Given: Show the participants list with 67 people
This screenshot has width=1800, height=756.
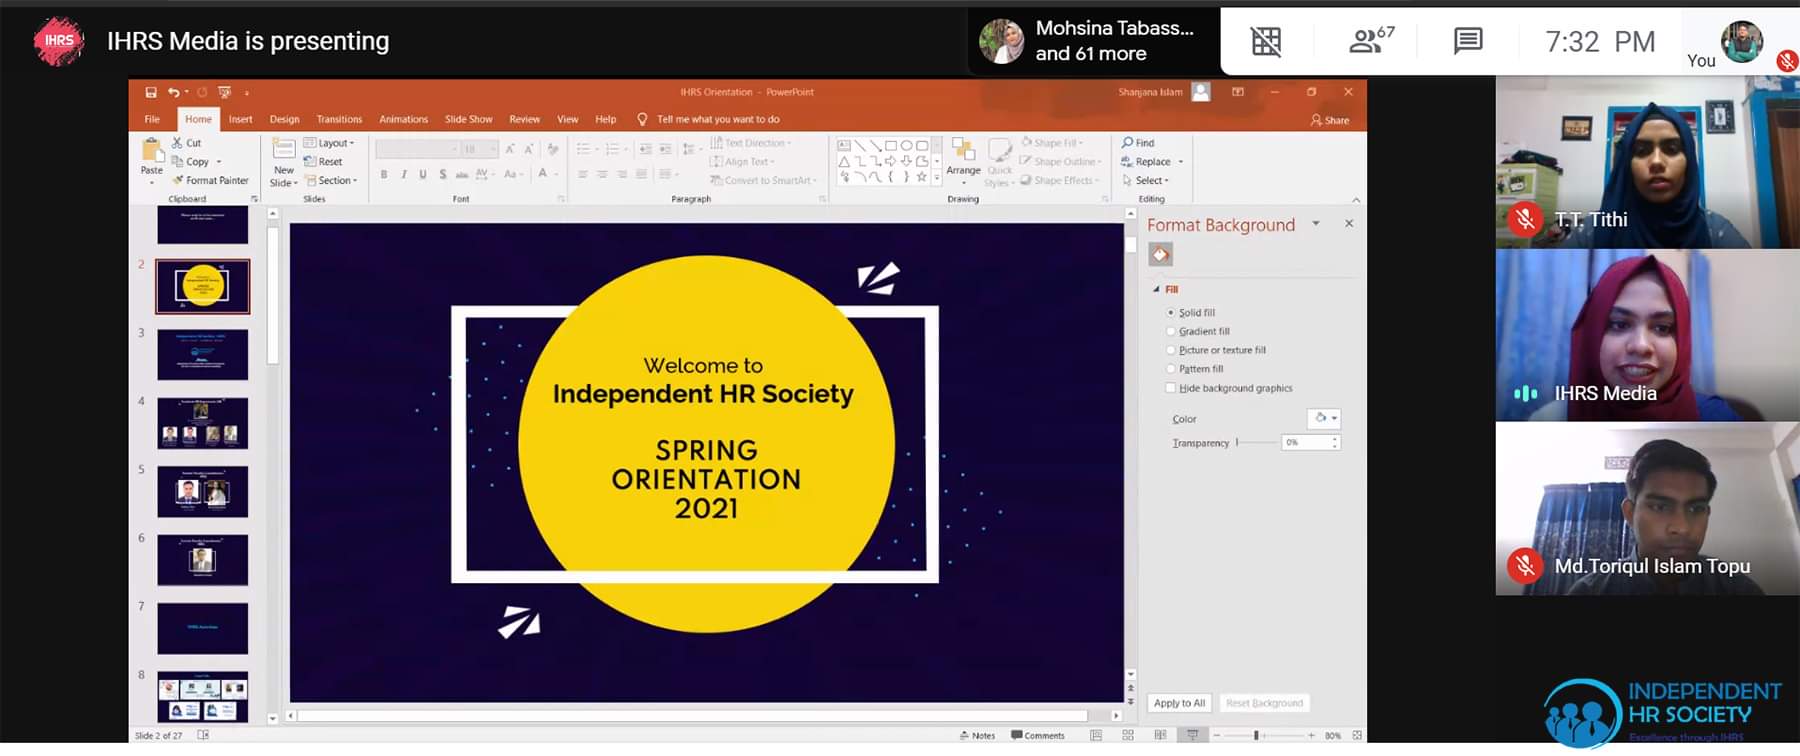Looking at the screenshot, I should 1371,40.
